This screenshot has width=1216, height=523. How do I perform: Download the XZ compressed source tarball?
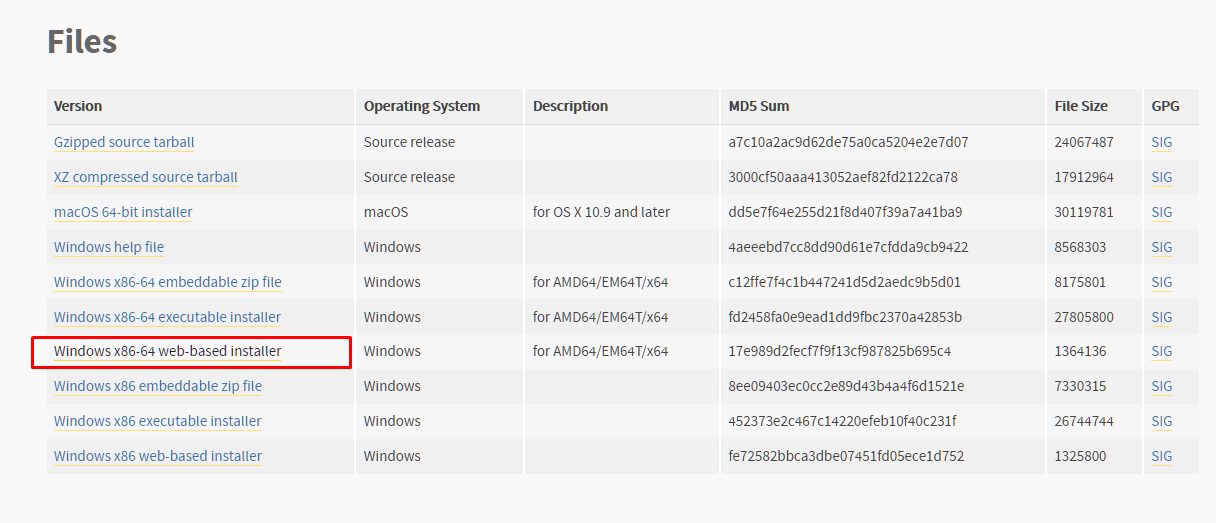click(x=145, y=177)
